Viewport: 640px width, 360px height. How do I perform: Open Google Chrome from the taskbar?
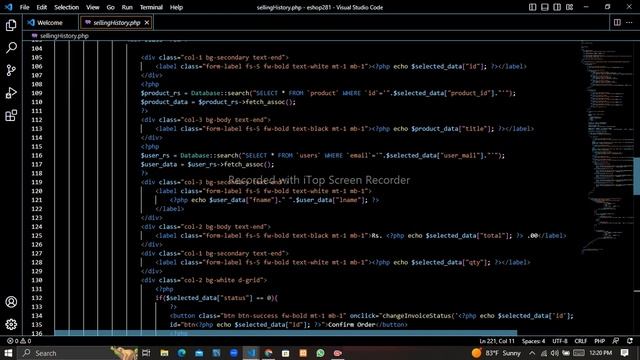[268, 353]
